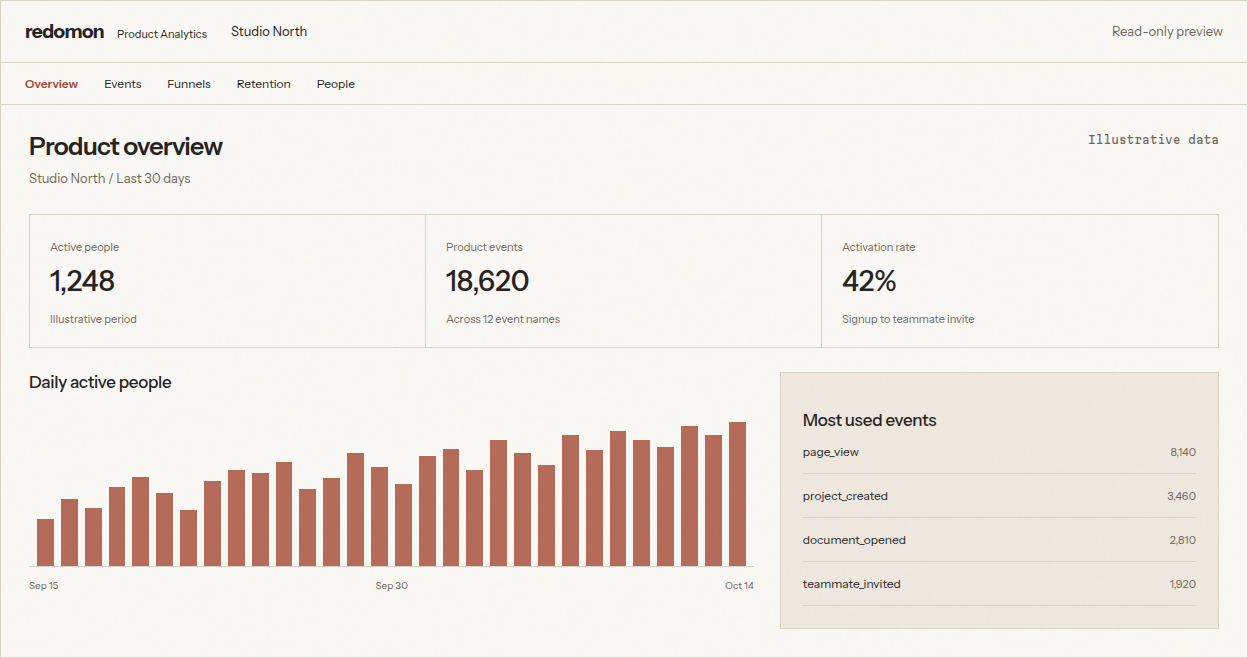Select the project_created event row
The image size is (1248, 658).
pos(999,497)
